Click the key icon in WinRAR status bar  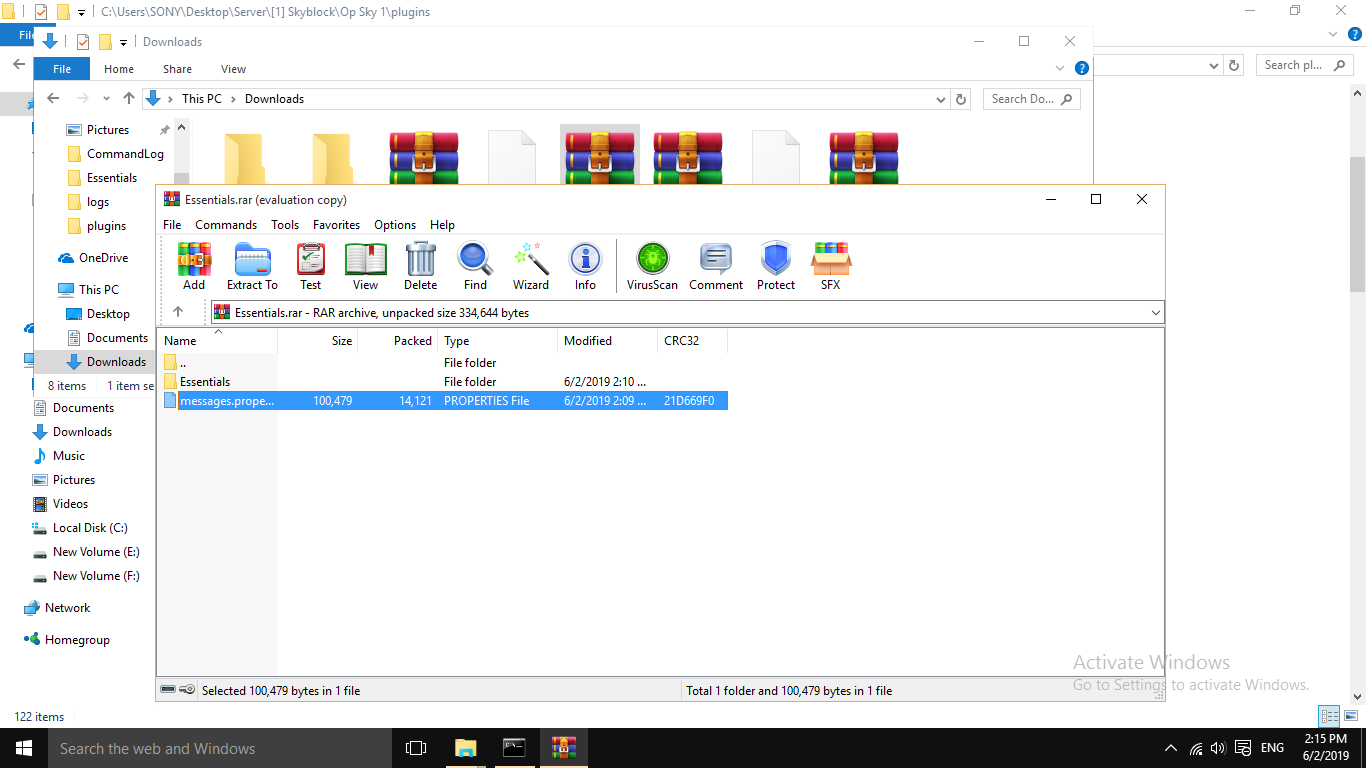pyautogui.click(x=187, y=690)
